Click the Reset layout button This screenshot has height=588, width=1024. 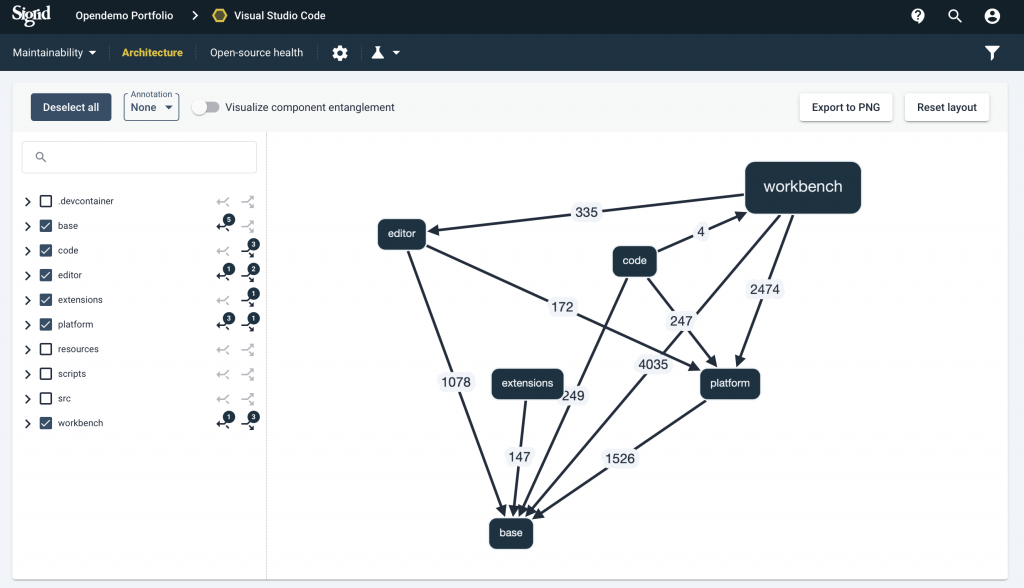947,107
